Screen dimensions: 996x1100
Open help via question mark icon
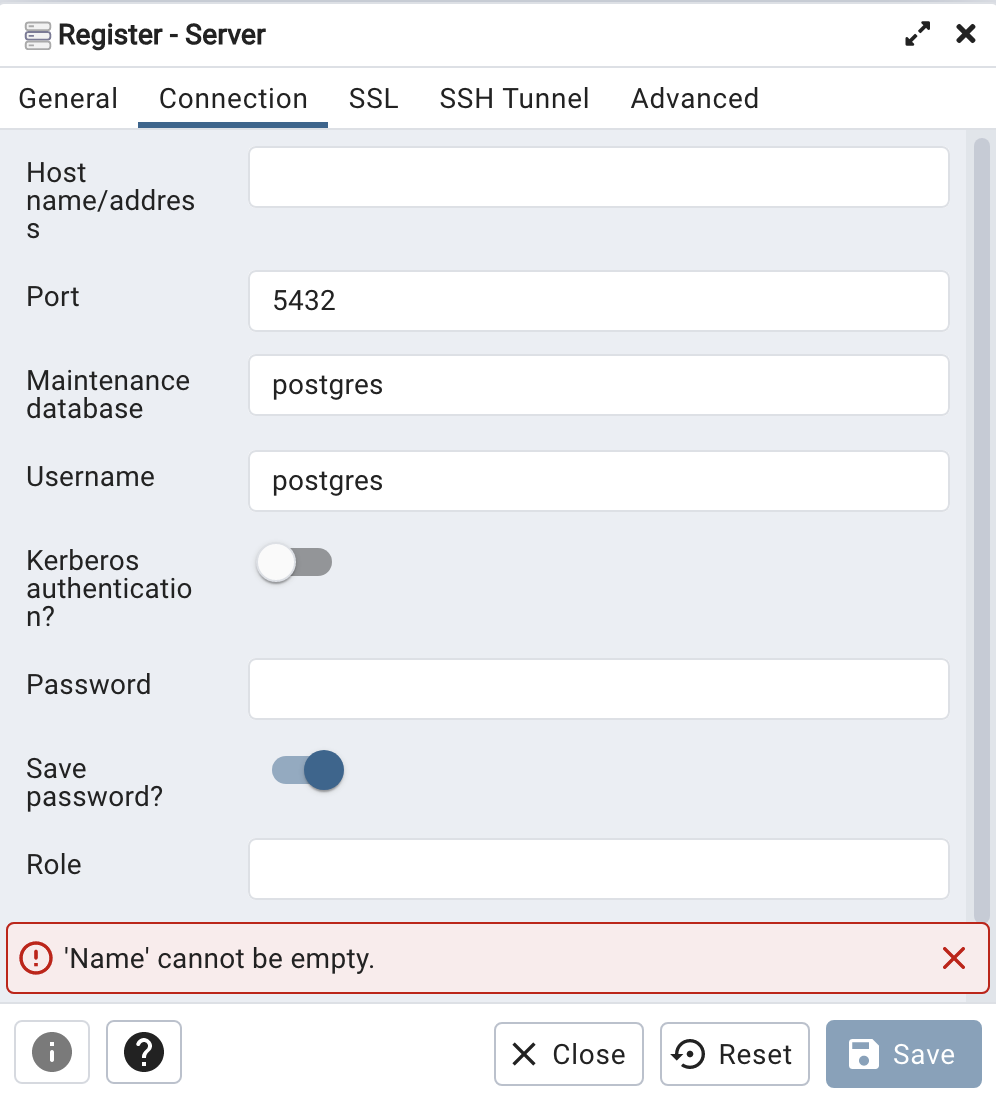point(144,1052)
